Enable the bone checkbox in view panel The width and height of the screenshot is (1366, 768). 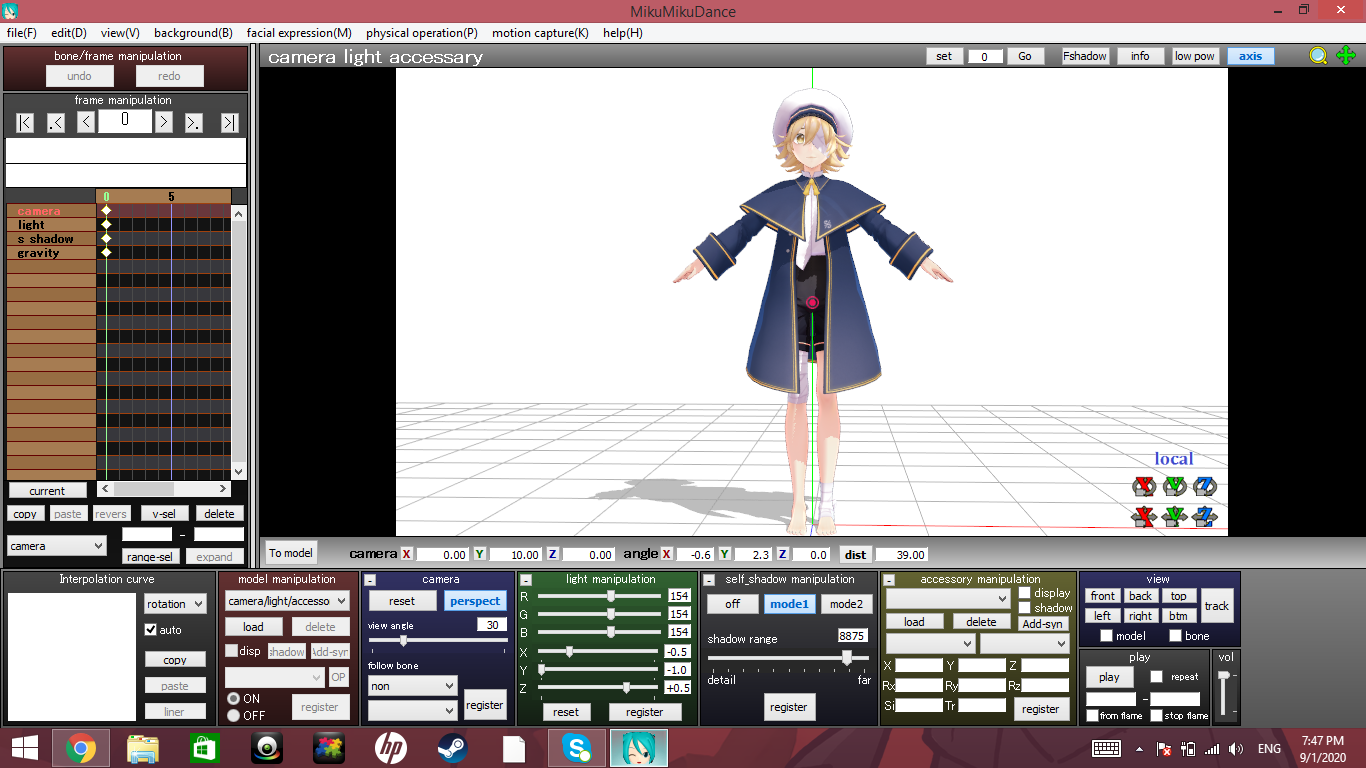[1175, 636]
